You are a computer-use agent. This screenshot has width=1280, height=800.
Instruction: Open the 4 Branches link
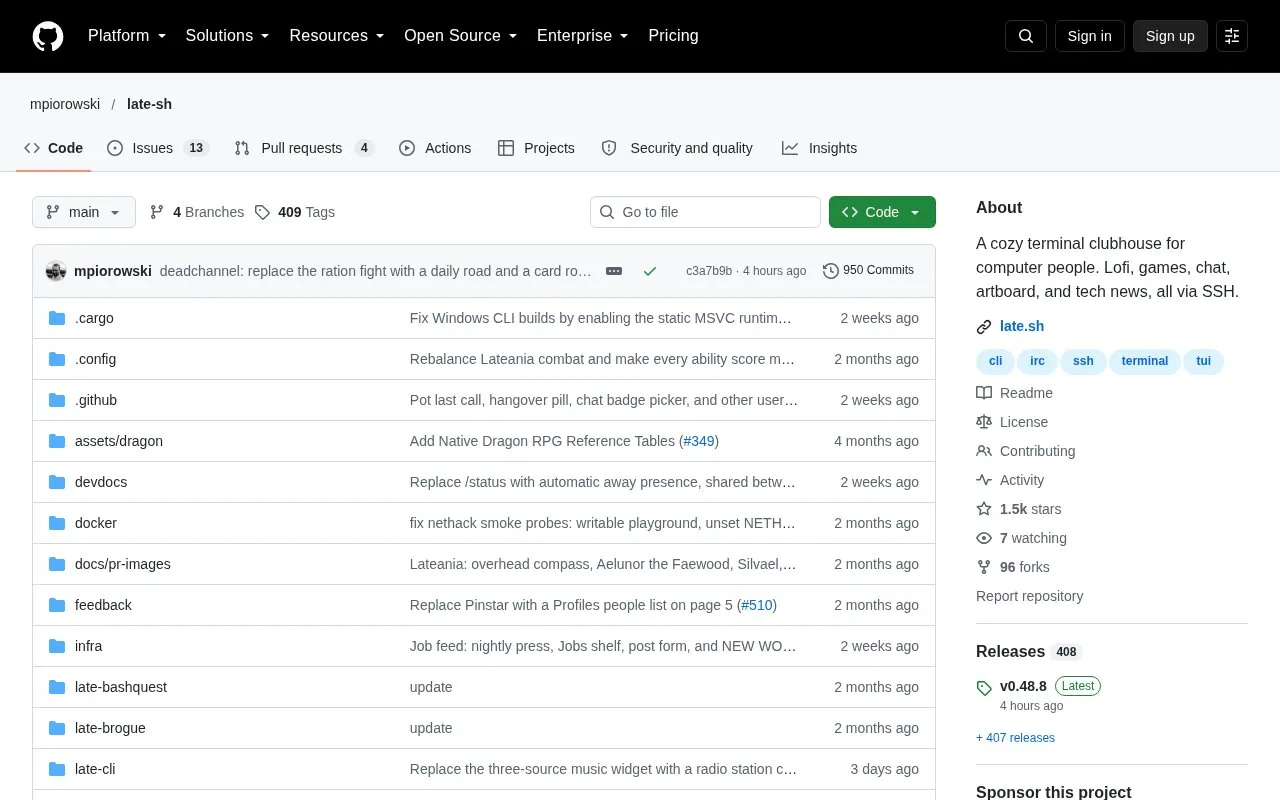pyautogui.click(x=197, y=212)
